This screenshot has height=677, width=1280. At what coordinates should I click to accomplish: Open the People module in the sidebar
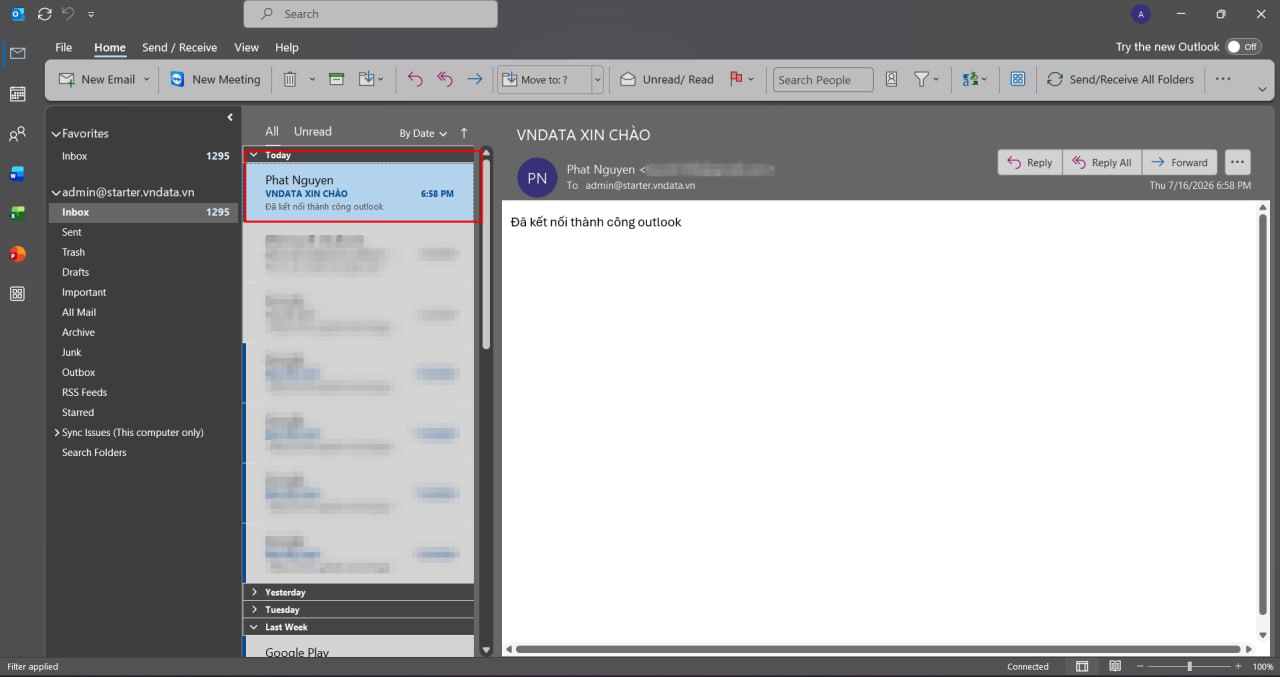pyautogui.click(x=17, y=134)
